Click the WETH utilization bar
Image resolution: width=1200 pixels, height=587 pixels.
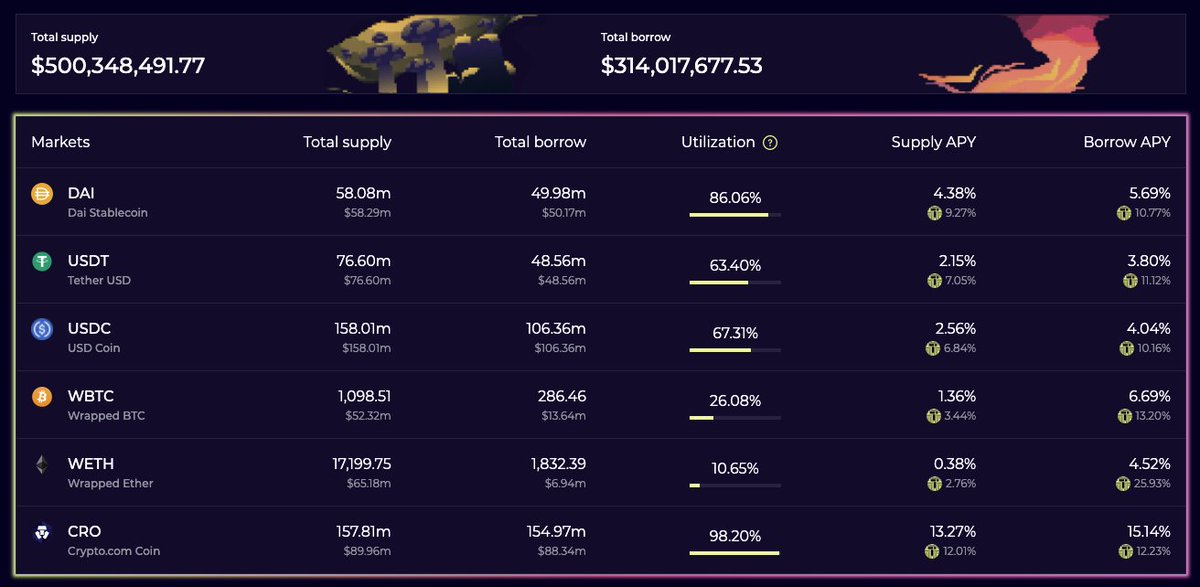pos(735,485)
